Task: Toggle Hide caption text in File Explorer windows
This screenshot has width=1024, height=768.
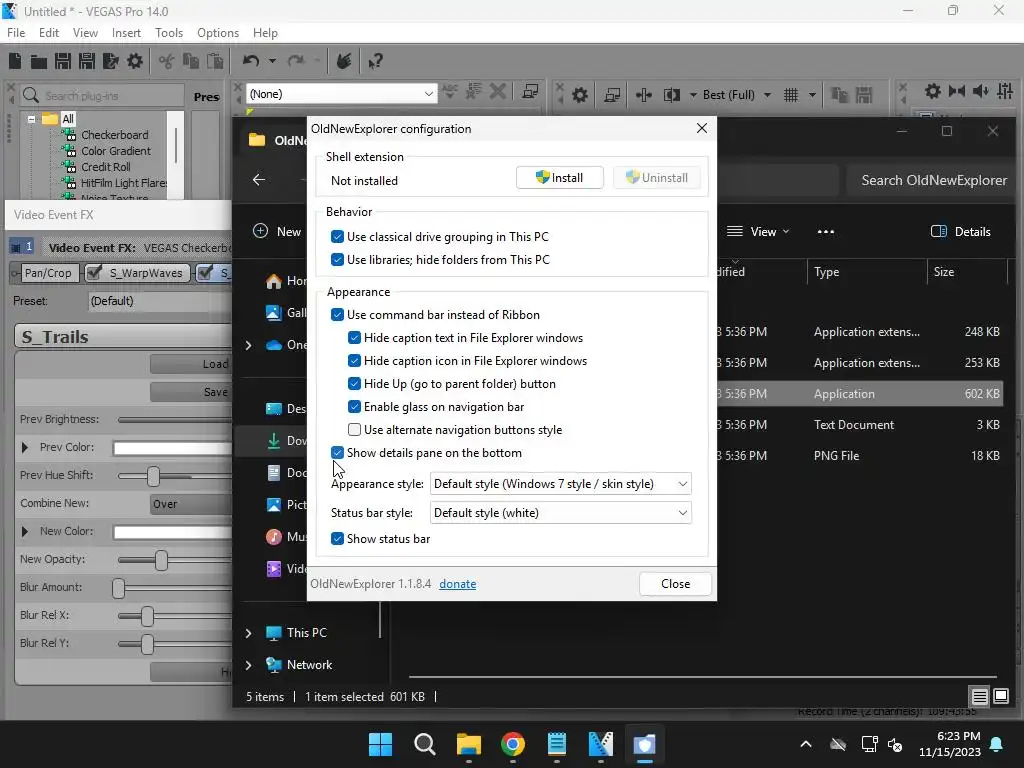Action: click(354, 338)
